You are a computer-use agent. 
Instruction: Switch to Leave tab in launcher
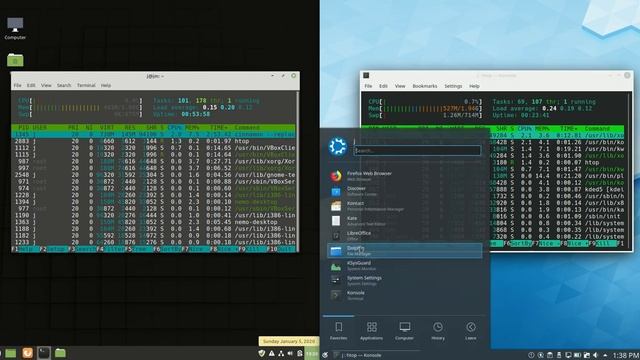click(x=471, y=331)
